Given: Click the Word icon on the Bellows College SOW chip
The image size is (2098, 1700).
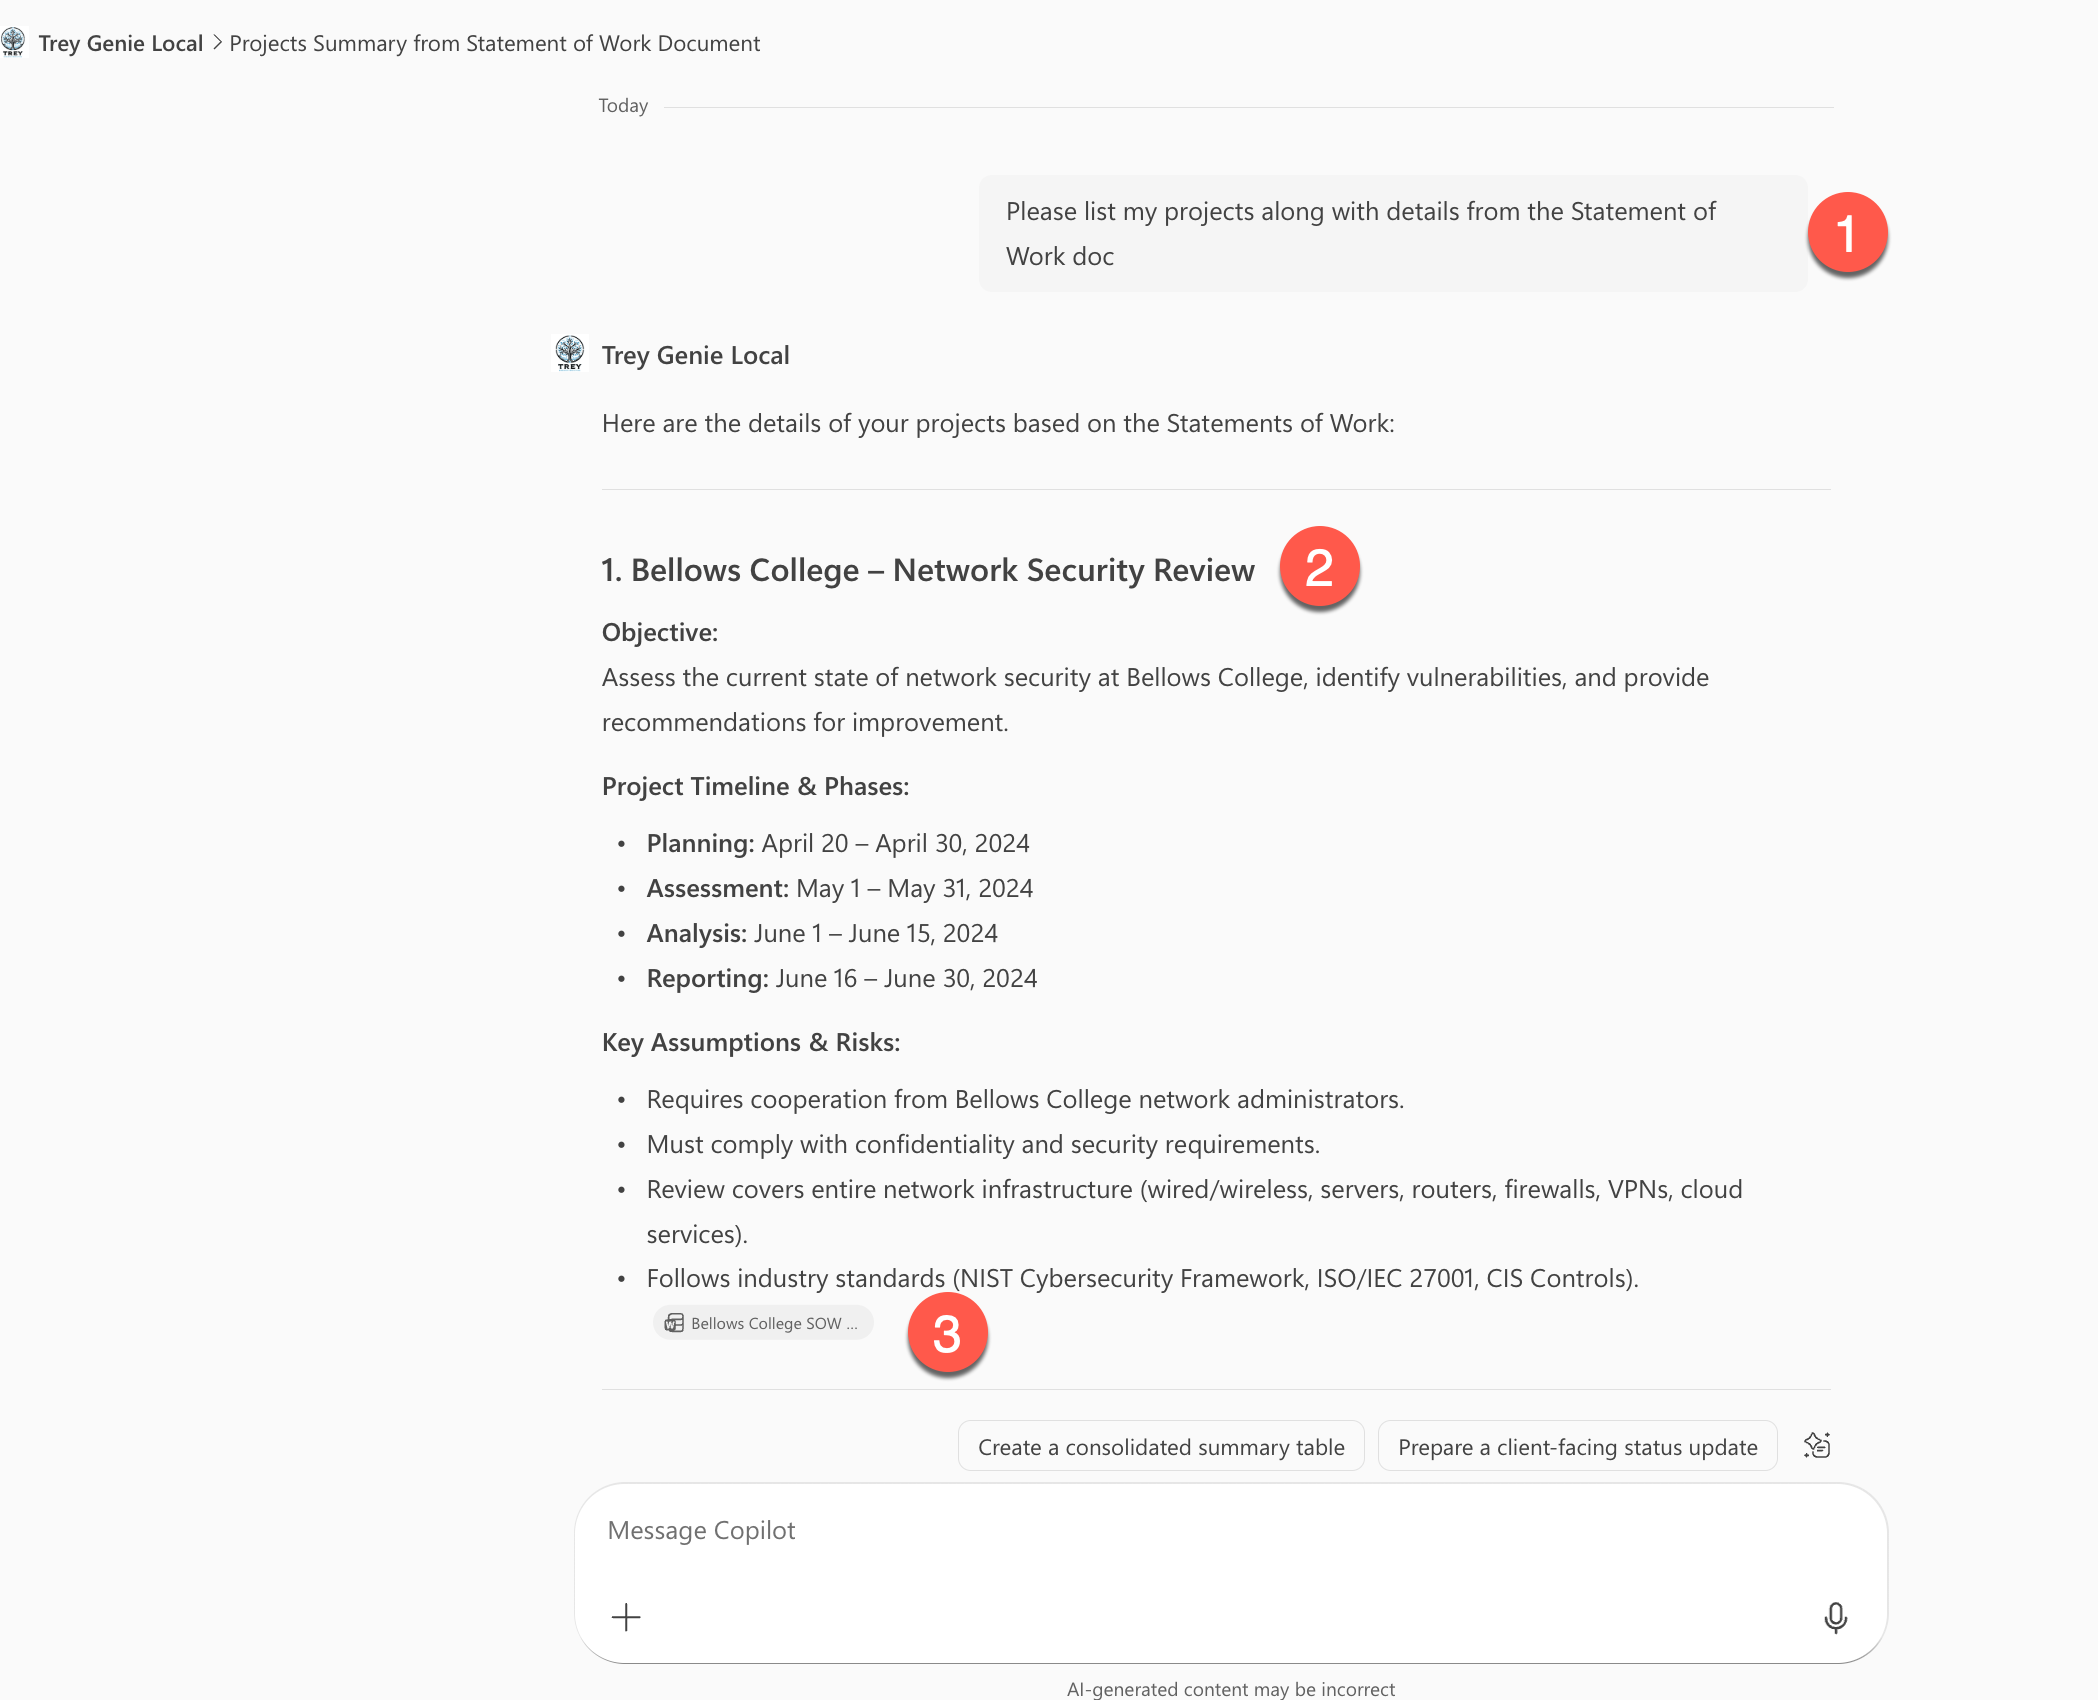Looking at the screenshot, I should [674, 1322].
